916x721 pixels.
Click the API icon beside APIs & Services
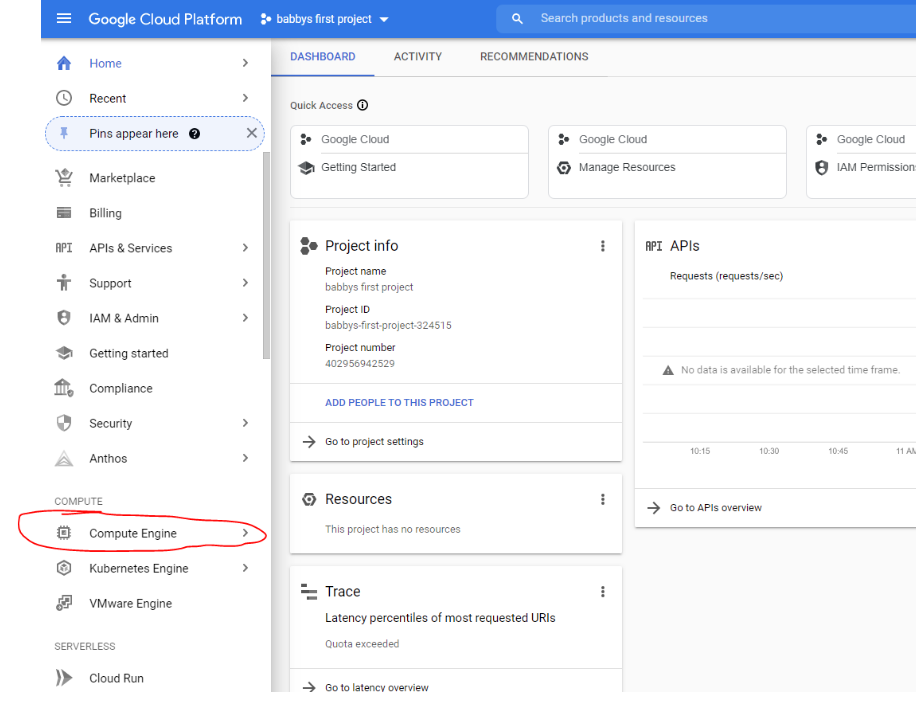pyautogui.click(x=64, y=248)
